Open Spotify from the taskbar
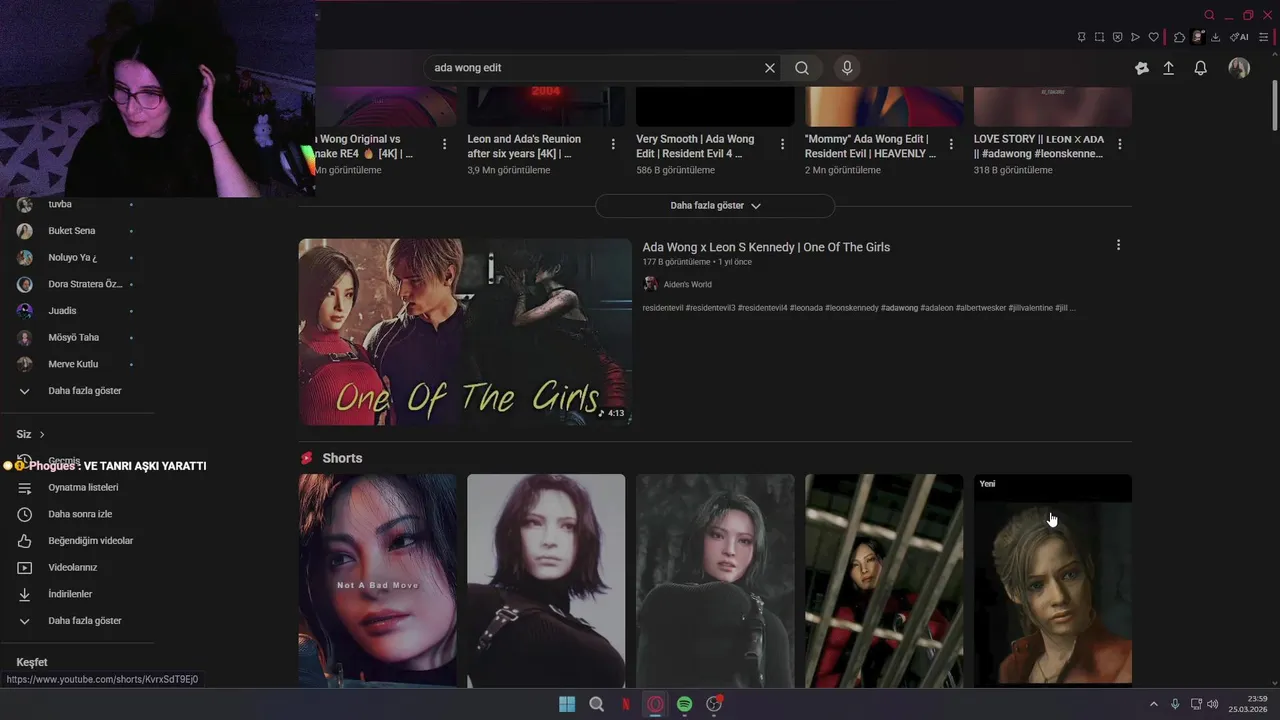Screen dimensions: 1280x720 pos(684,704)
